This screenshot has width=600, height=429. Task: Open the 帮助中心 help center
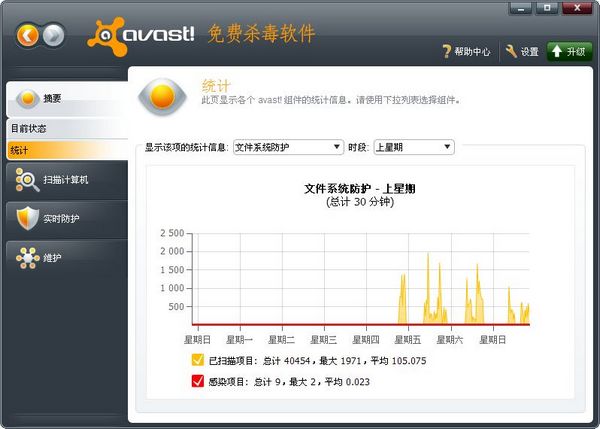tap(466, 51)
